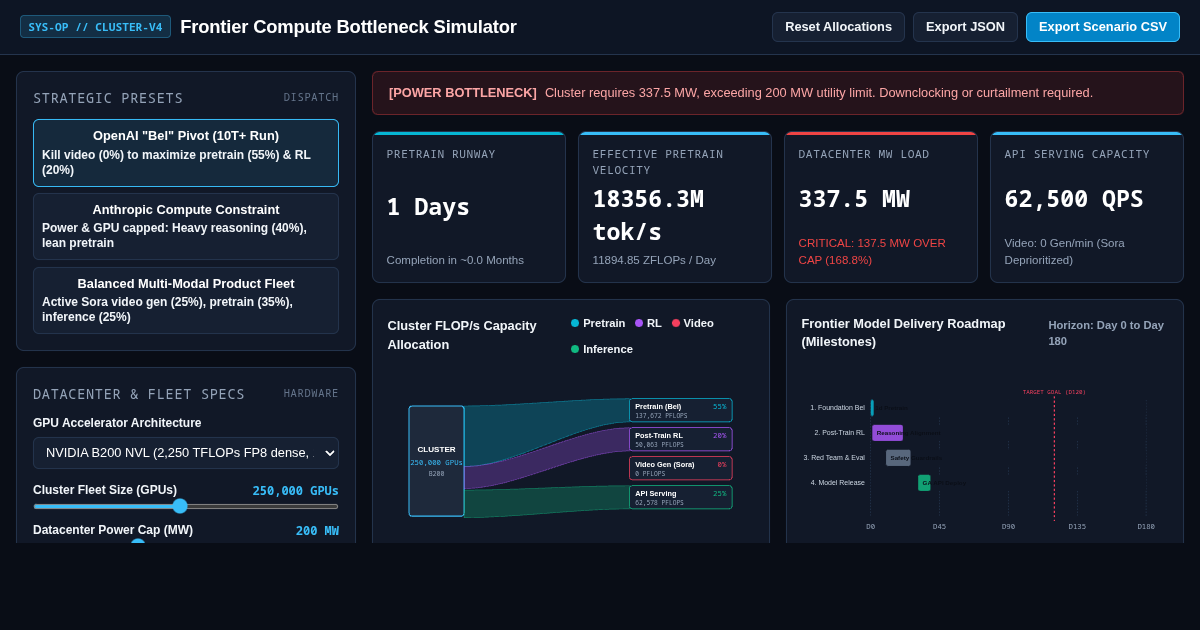Image resolution: width=1200 pixels, height=630 pixels.
Task: Export configuration as JSON
Action: click(965, 27)
